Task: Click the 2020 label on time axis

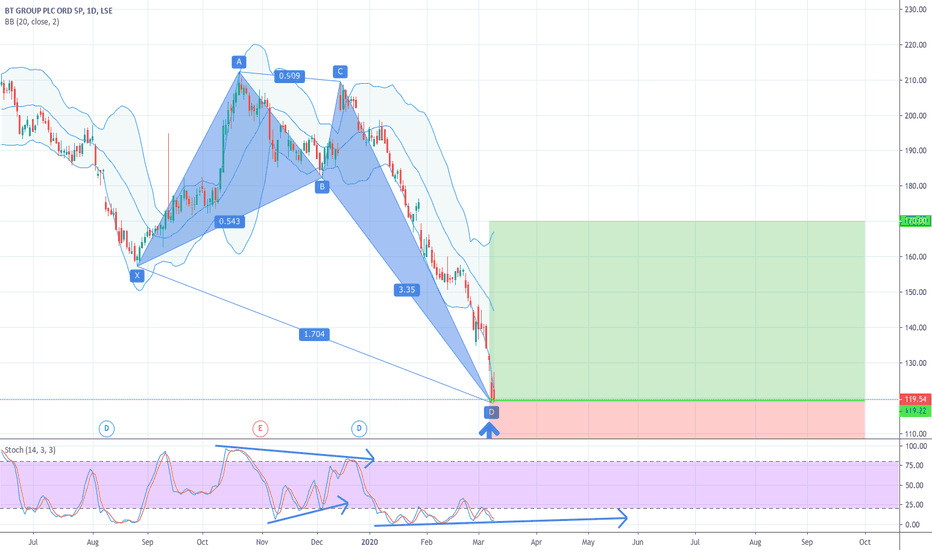Action: (370, 542)
